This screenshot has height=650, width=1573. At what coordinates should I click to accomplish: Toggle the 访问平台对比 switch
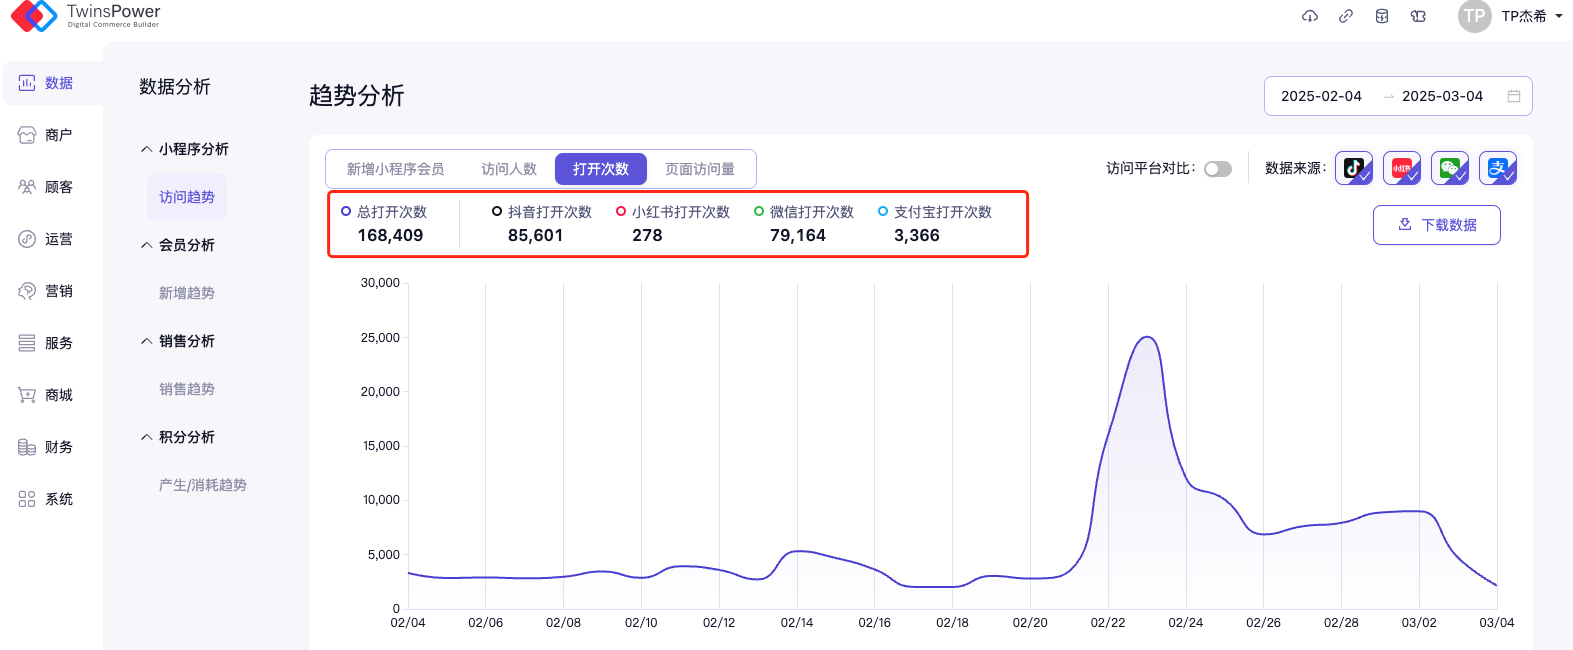[x=1217, y=169]
